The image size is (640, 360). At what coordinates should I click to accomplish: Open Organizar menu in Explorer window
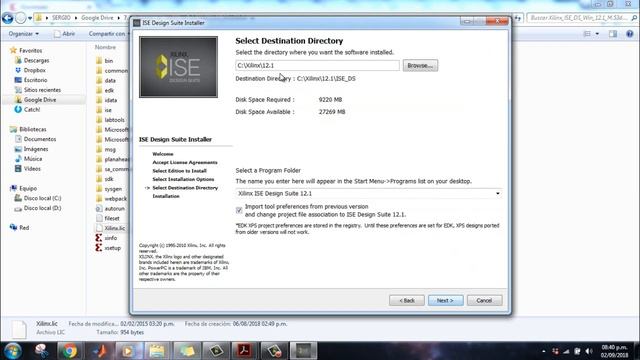click(x=24, y=34)
